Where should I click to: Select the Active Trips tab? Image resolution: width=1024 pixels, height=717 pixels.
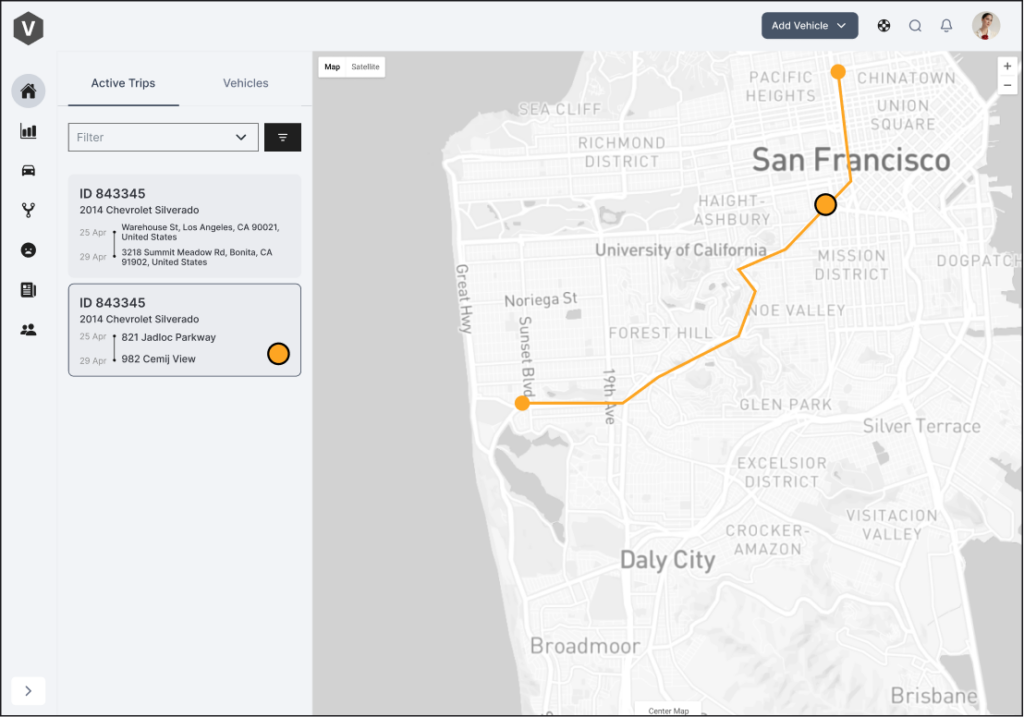(x=123, y=83)
